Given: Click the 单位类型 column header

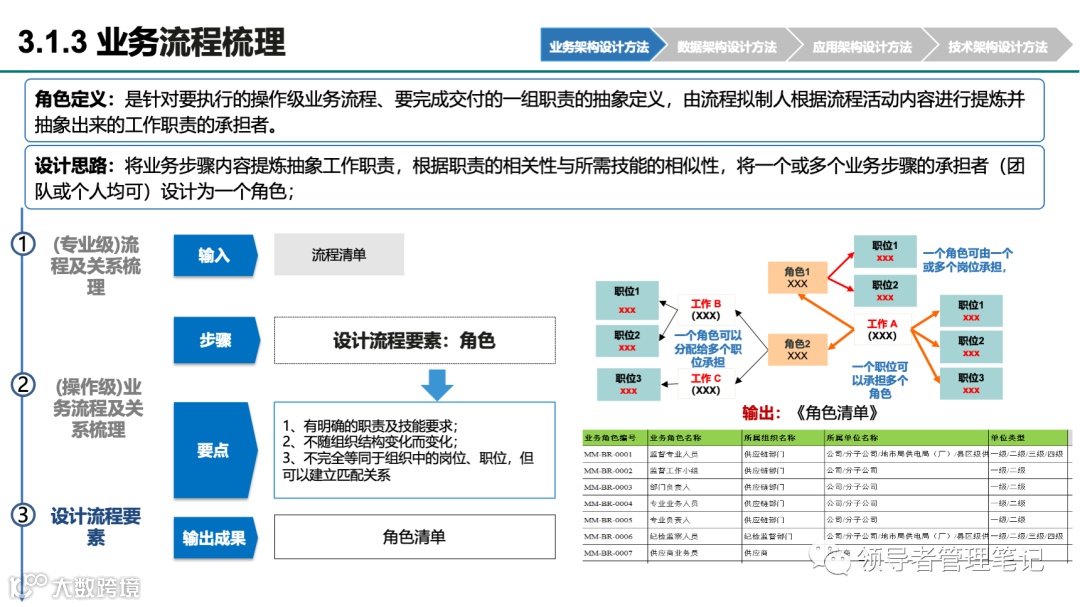Looking at the screenshot, I should point(1028,438).
